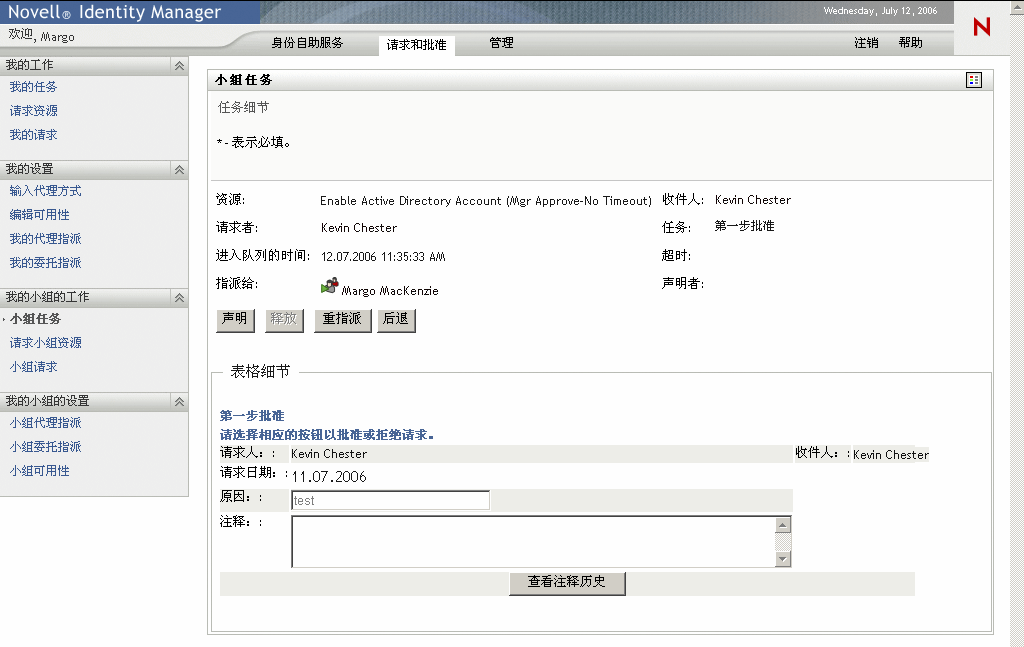This screenshot has height=647, width=1024.
Task: Switch to the 请求和批准 tab
Action: 417,44
